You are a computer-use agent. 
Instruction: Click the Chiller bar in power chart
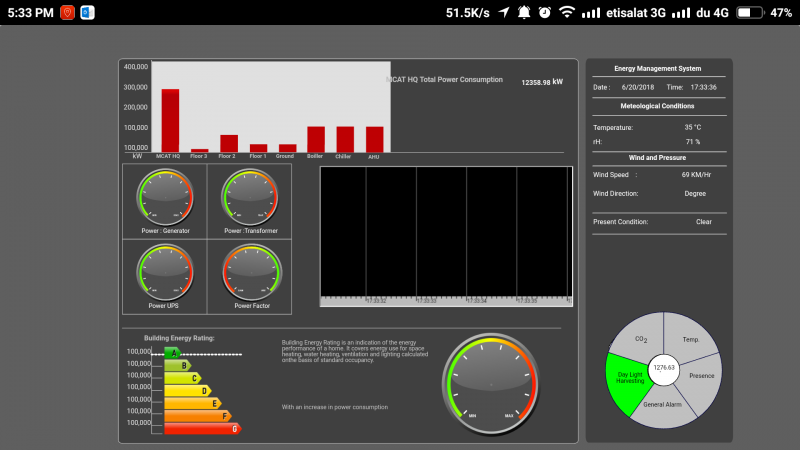tap(345, 139)
